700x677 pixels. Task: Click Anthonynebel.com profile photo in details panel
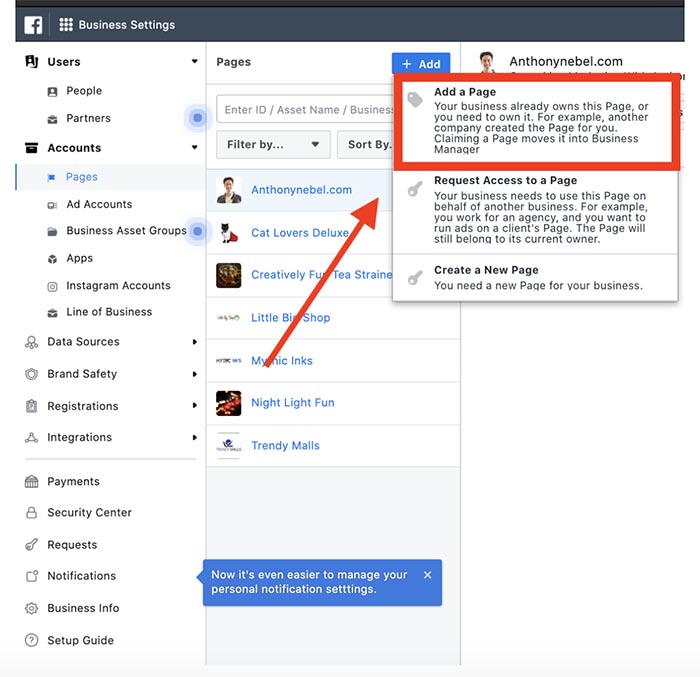(x=488, y=63)
